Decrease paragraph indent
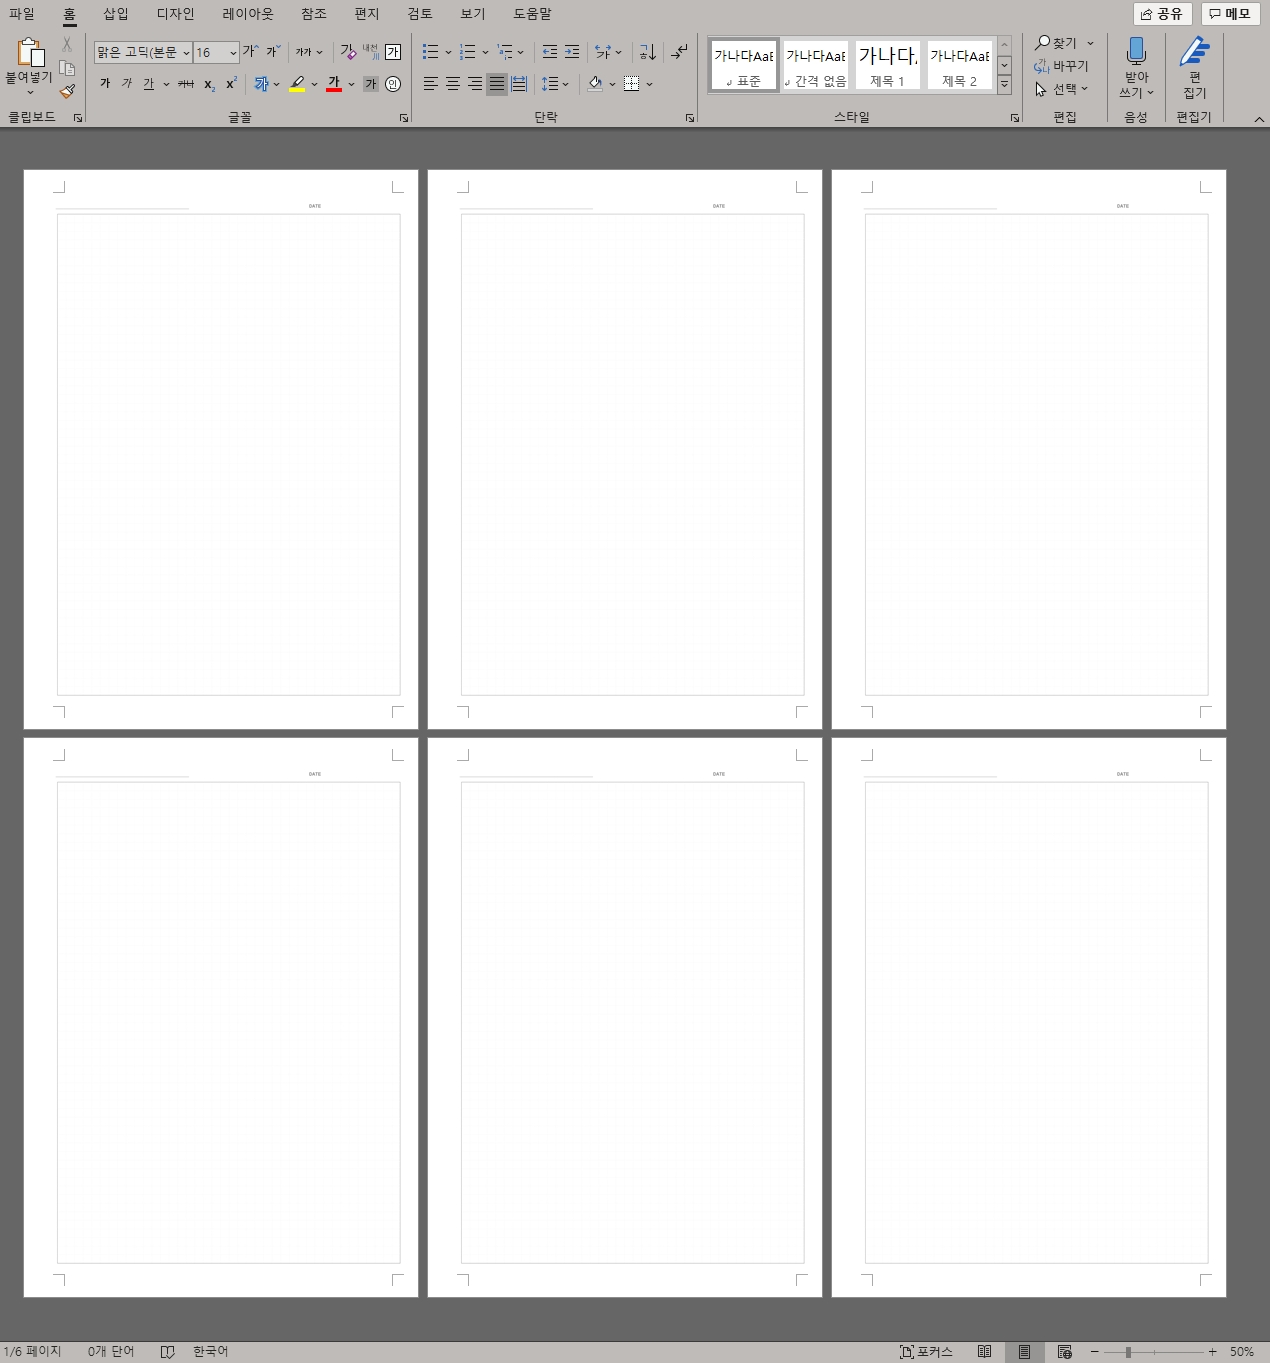Screen dimensions: 1270x1363 550,52
